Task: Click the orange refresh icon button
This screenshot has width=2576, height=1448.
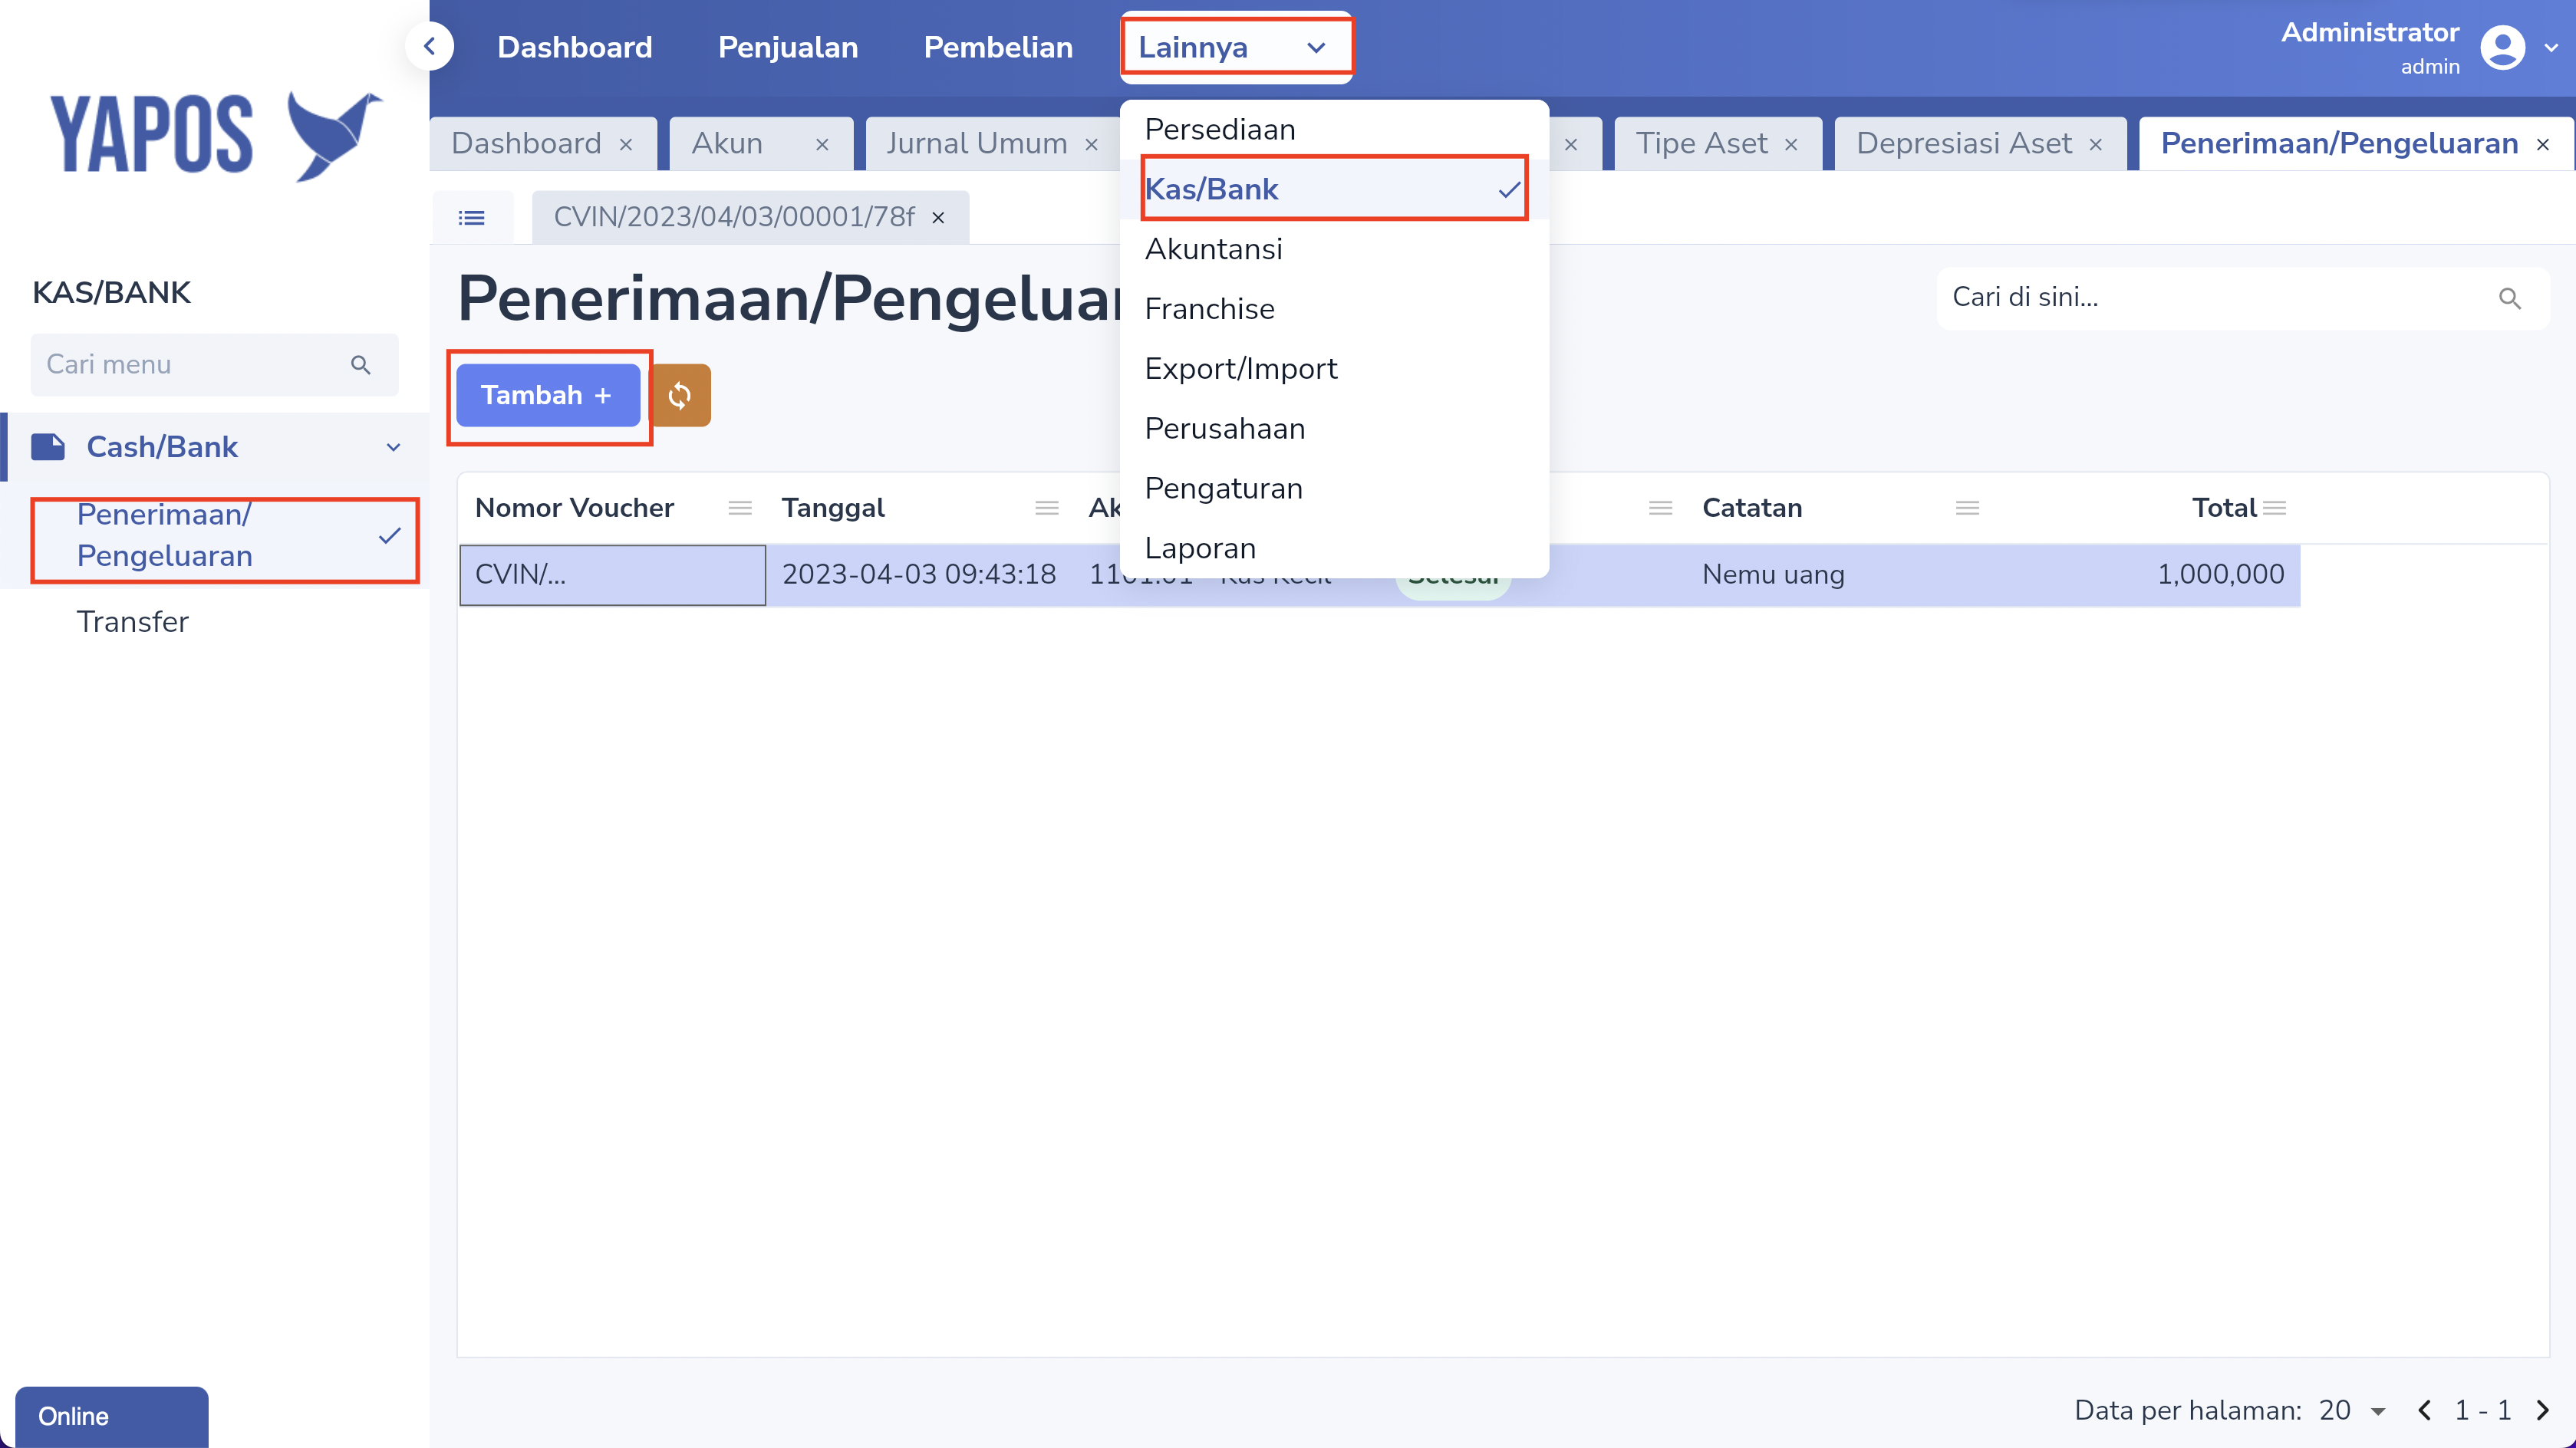Action: tap(680, 395)
